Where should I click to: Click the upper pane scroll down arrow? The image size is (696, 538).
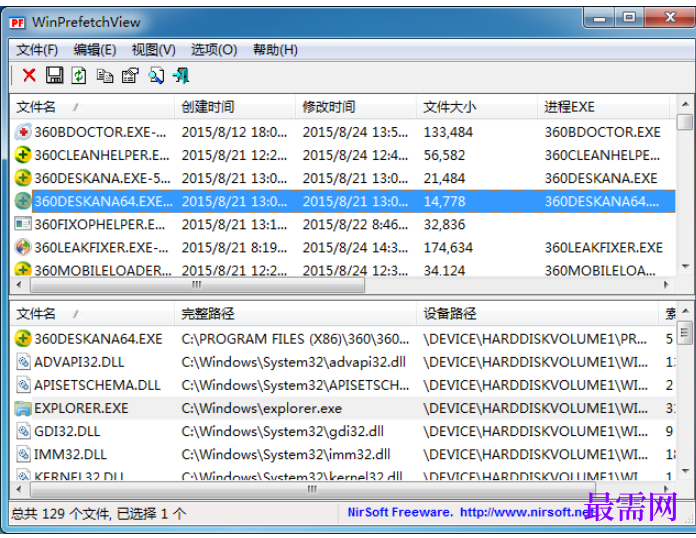(685, 266)
